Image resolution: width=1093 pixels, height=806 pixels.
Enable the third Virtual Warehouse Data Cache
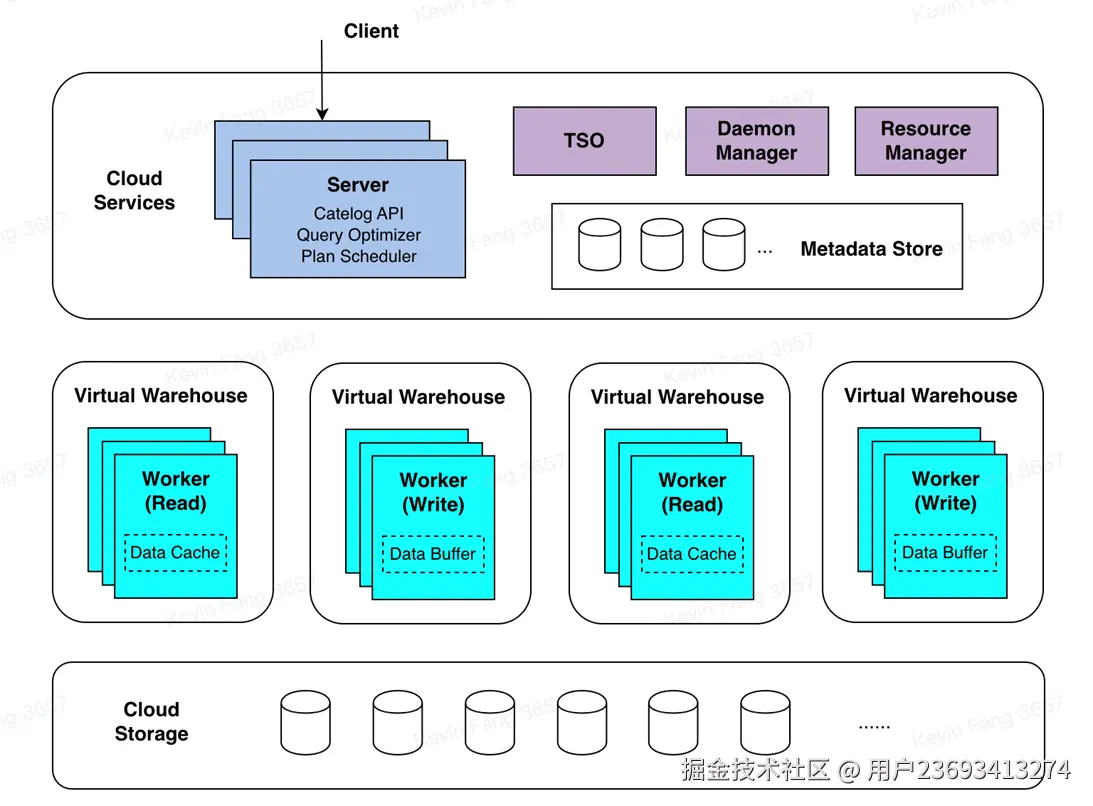click(x=692, y=554)
